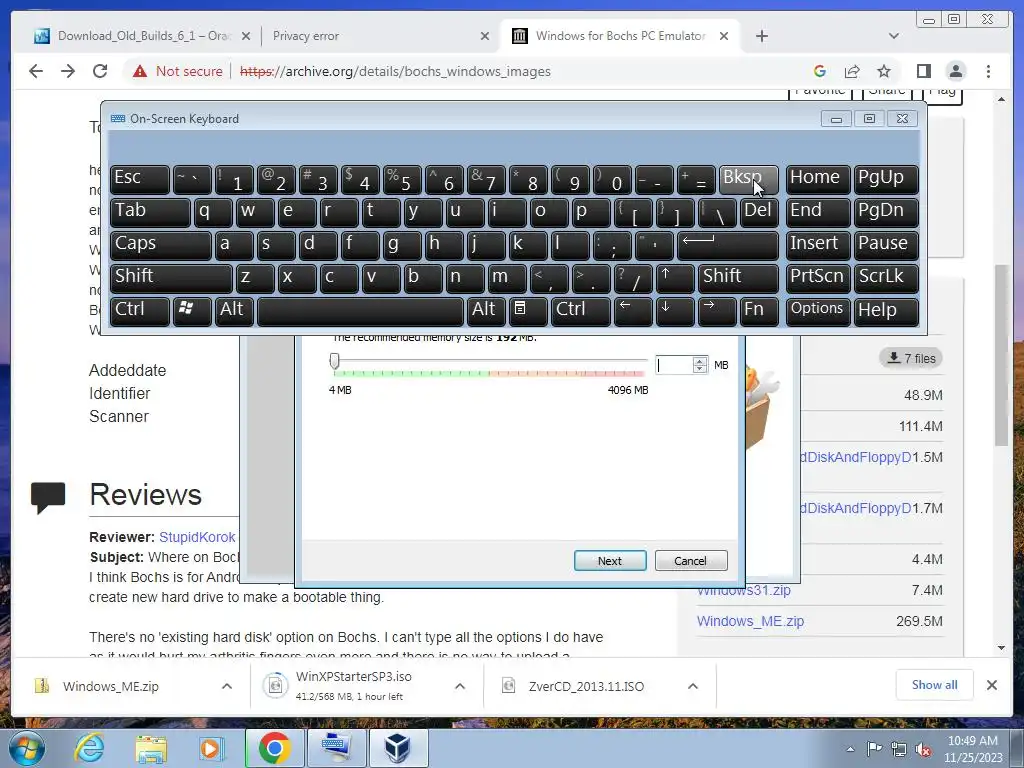The height and width of the screenshot is (768, 1024).
Task: Open Internet Explorer from the taskbar
Action: tap(89, 748)
